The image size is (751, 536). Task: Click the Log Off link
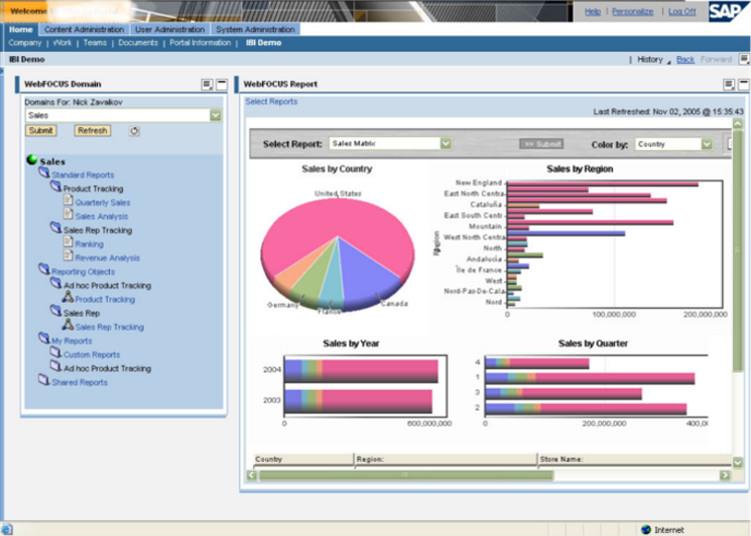(x=682, y=11)
